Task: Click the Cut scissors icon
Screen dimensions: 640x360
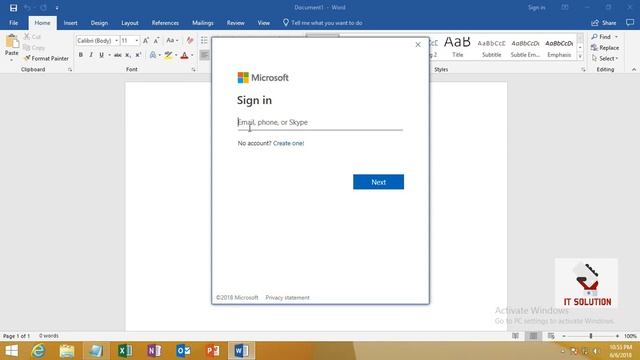Action: 27,37
